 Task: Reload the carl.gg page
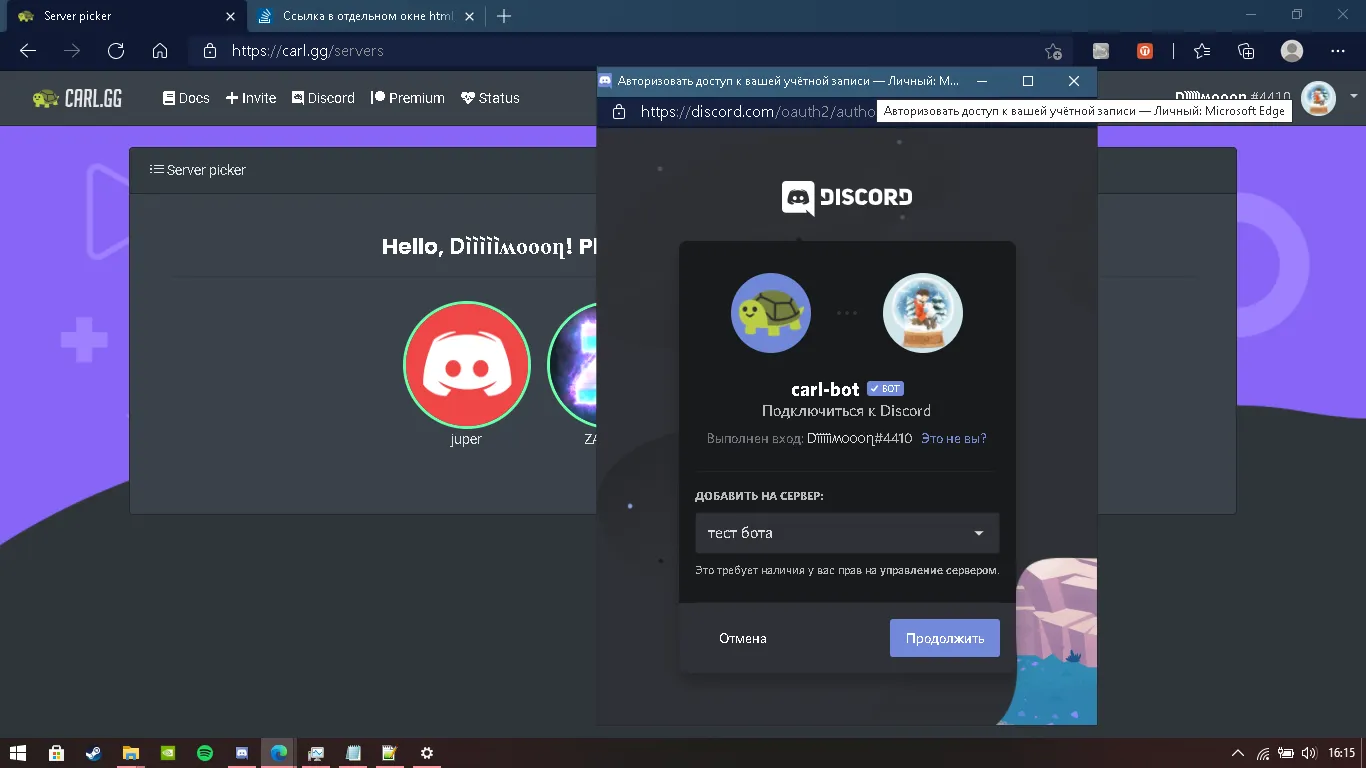coord(116,51)
